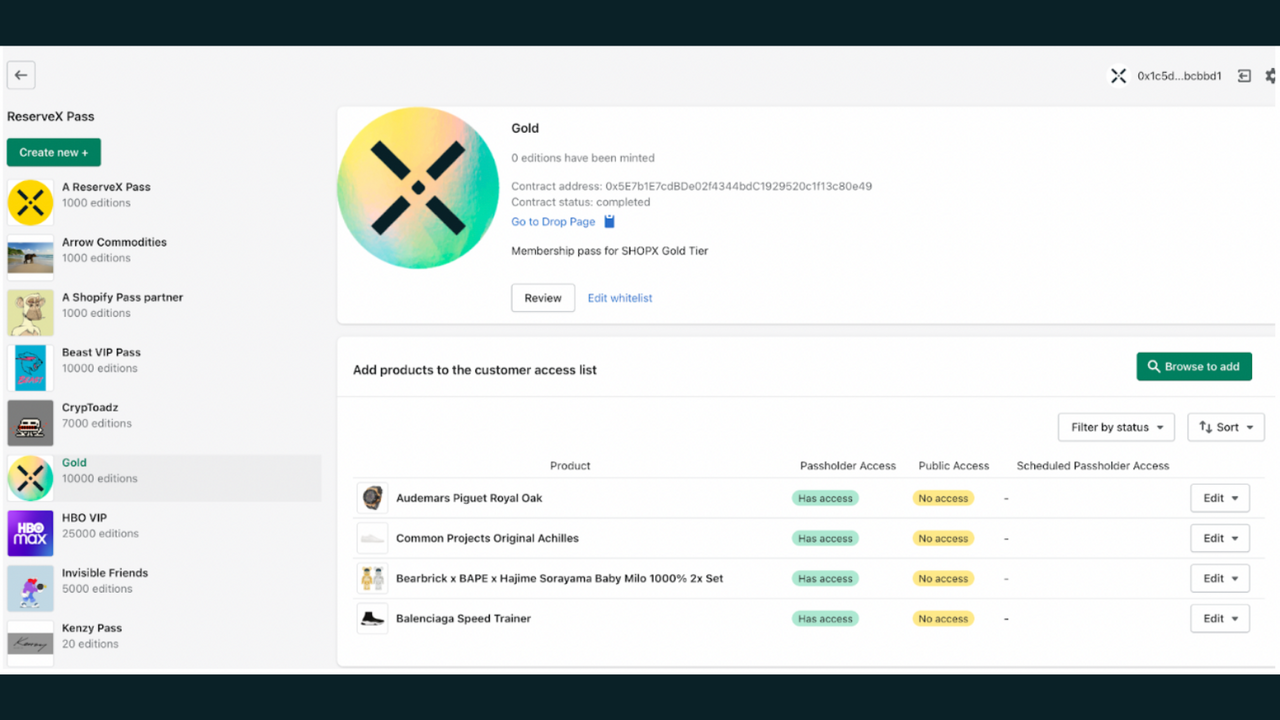Click the HBO Max pass icon in sidebar
This screenshot has height=720, width=1280.
click(x=30, y=533)
